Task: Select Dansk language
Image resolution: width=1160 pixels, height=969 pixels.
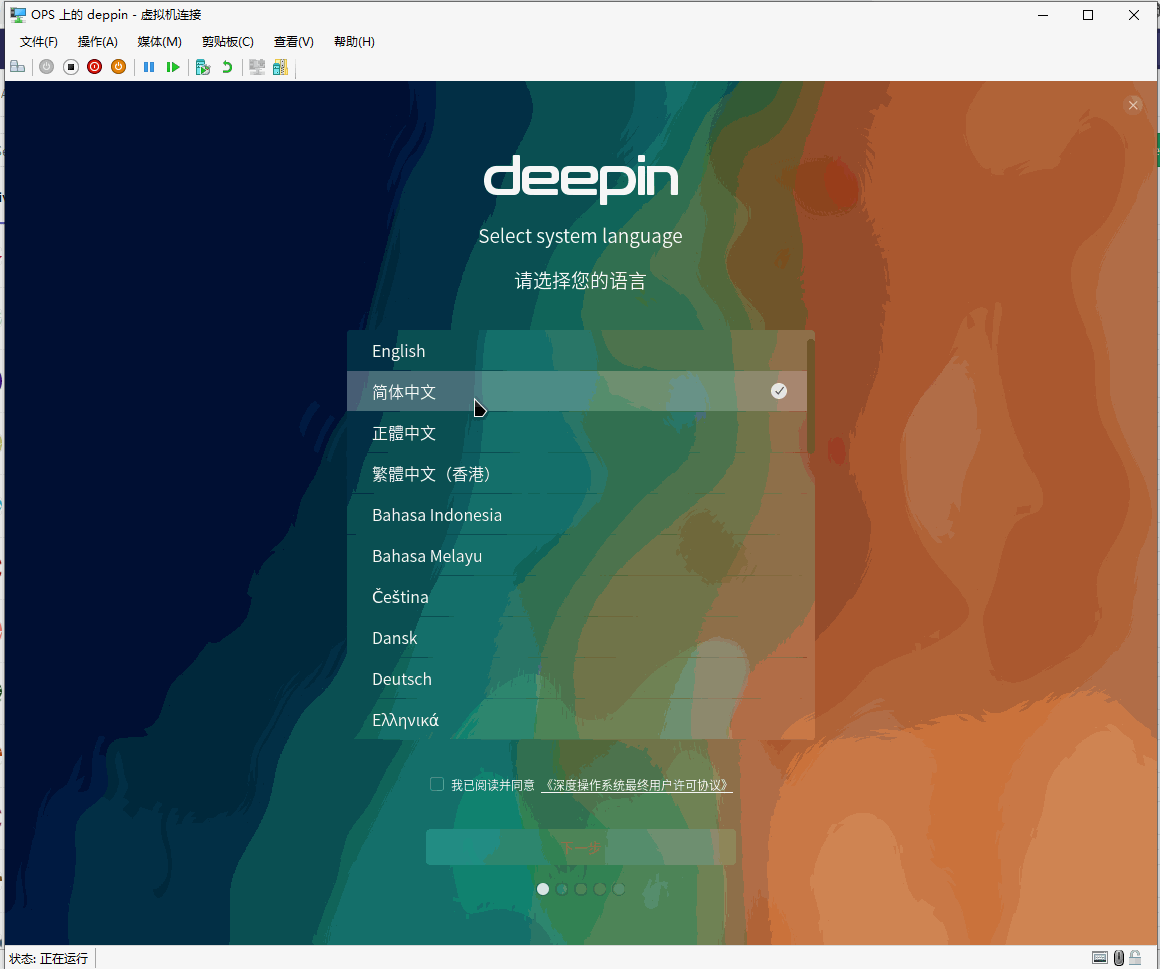Action: 577,638
